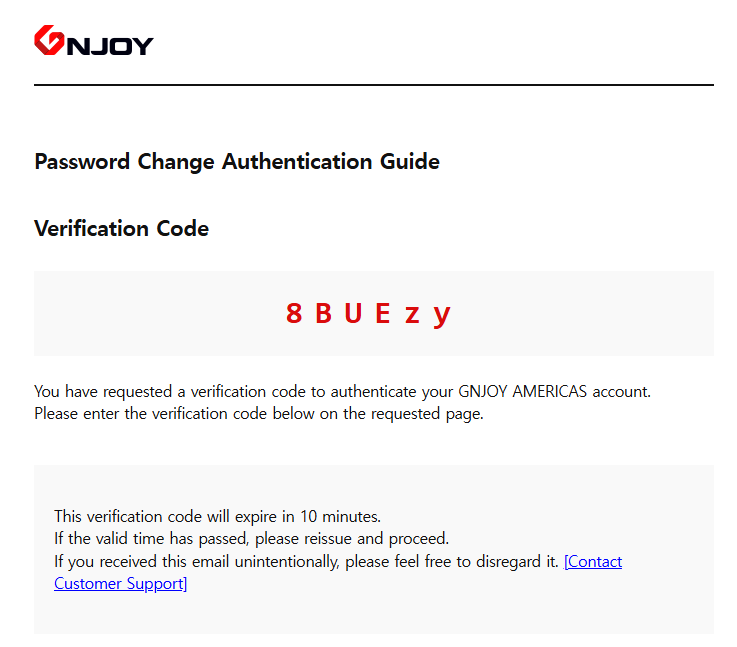This screenshot has width=737, height=647.
Task: Click the NJOY black logo wordmark
Action: 110,46
